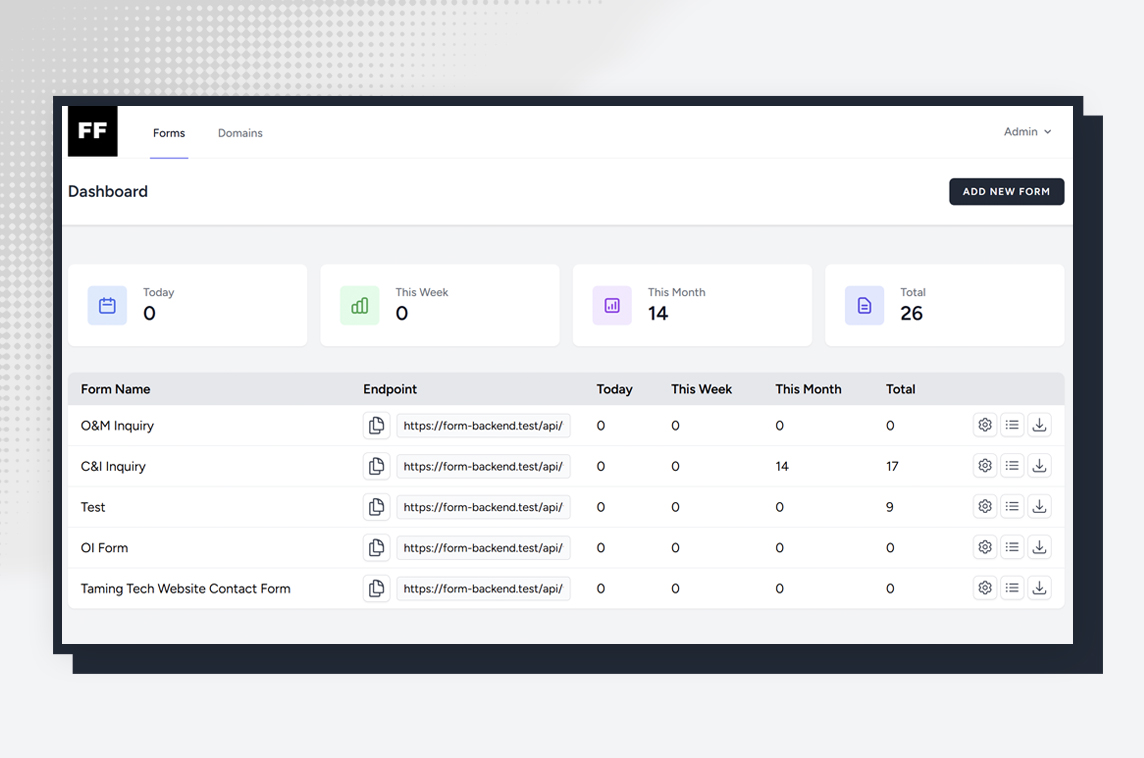View submissions list for OI Form
The height and width of the screenshot is (758, 1144).
click(1012, 548)
